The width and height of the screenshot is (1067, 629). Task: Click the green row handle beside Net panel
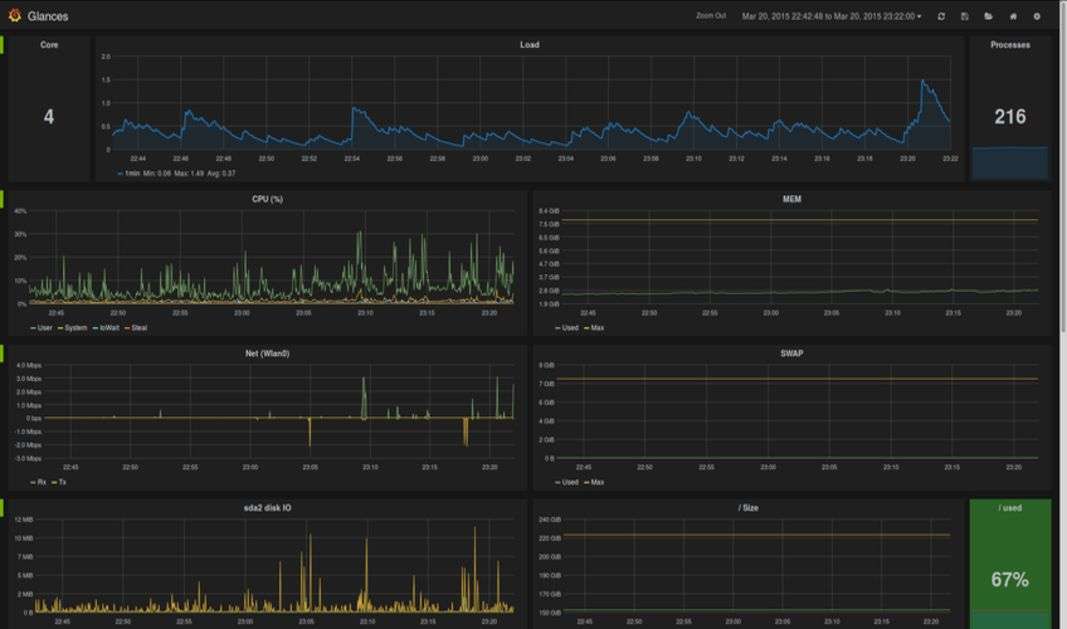2,354
